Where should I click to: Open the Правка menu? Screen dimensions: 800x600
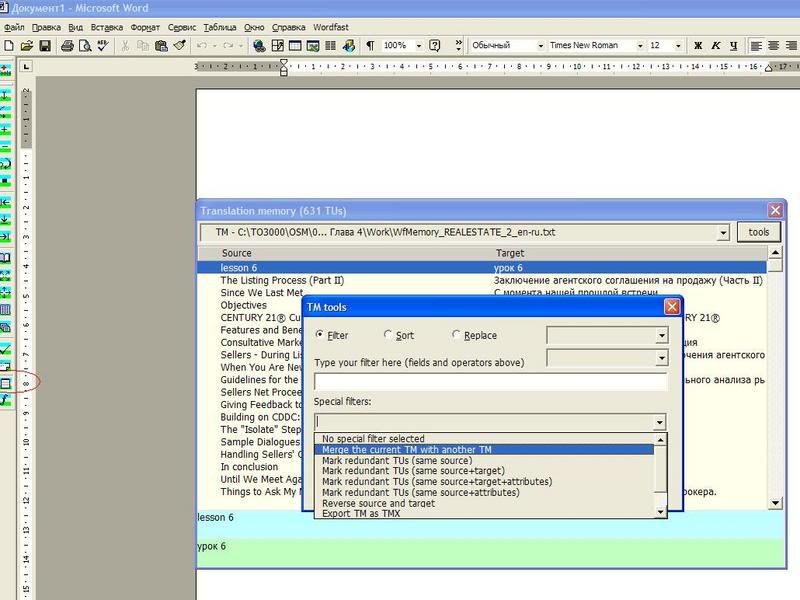(x=46, y=27)
